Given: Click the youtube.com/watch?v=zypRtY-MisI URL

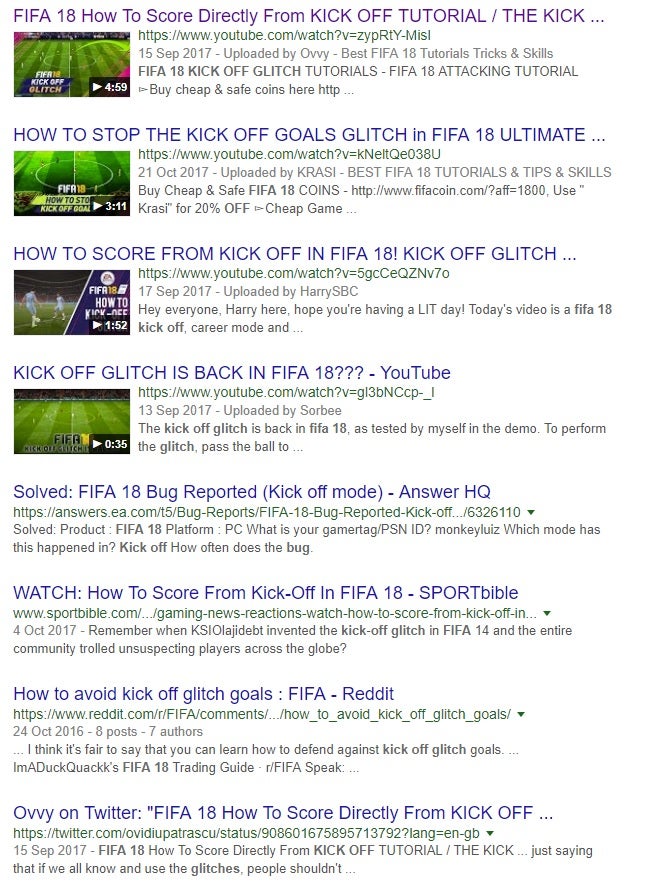Looking at the screenshot, I should coord(284,36).
